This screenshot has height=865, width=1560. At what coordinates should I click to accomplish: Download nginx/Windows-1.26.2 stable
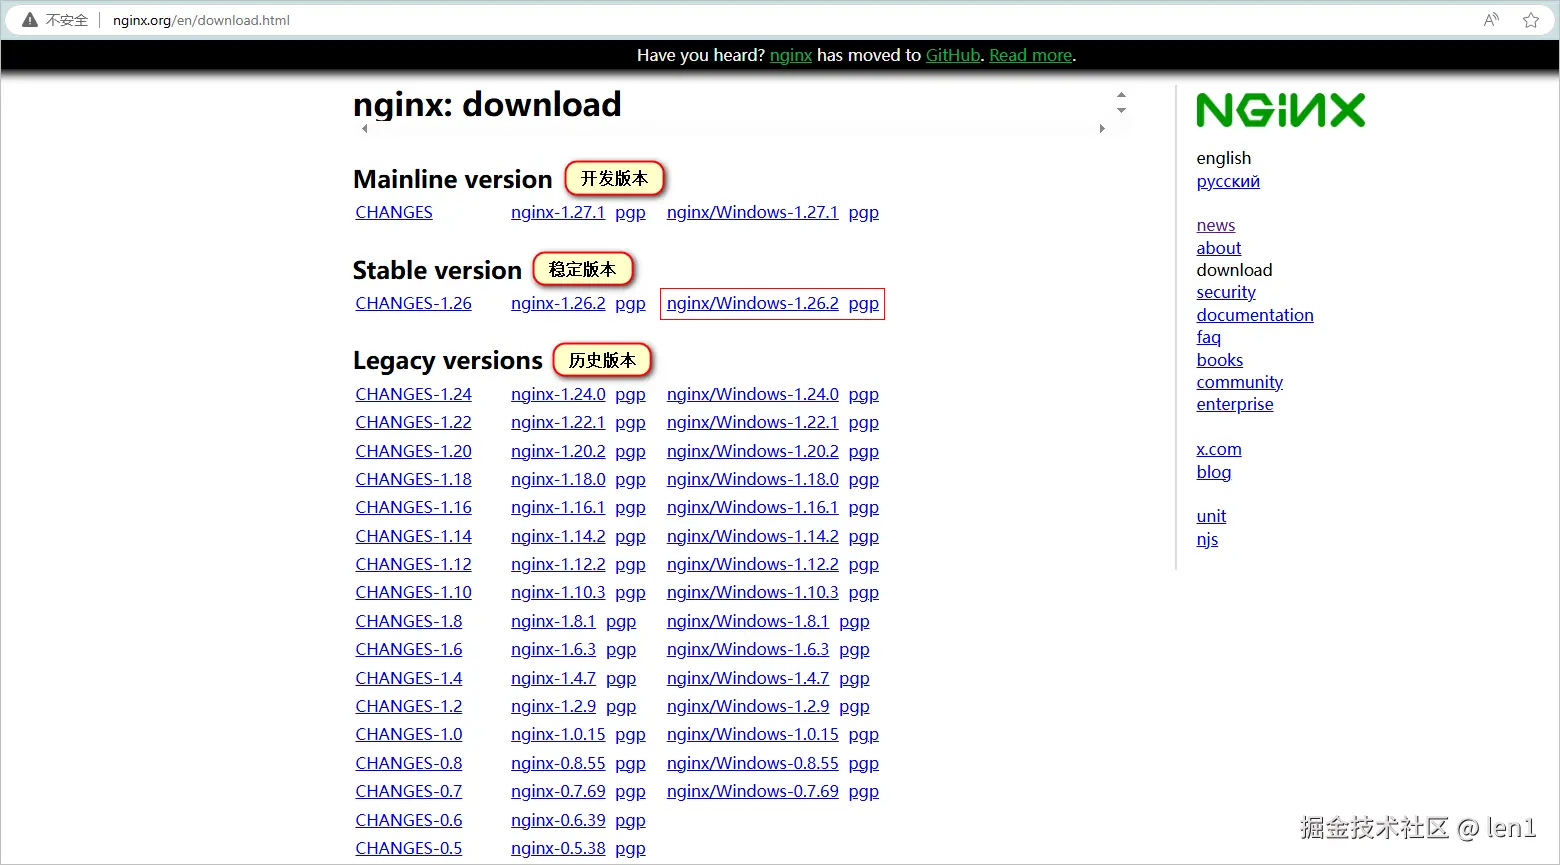(x=752, y=303)
